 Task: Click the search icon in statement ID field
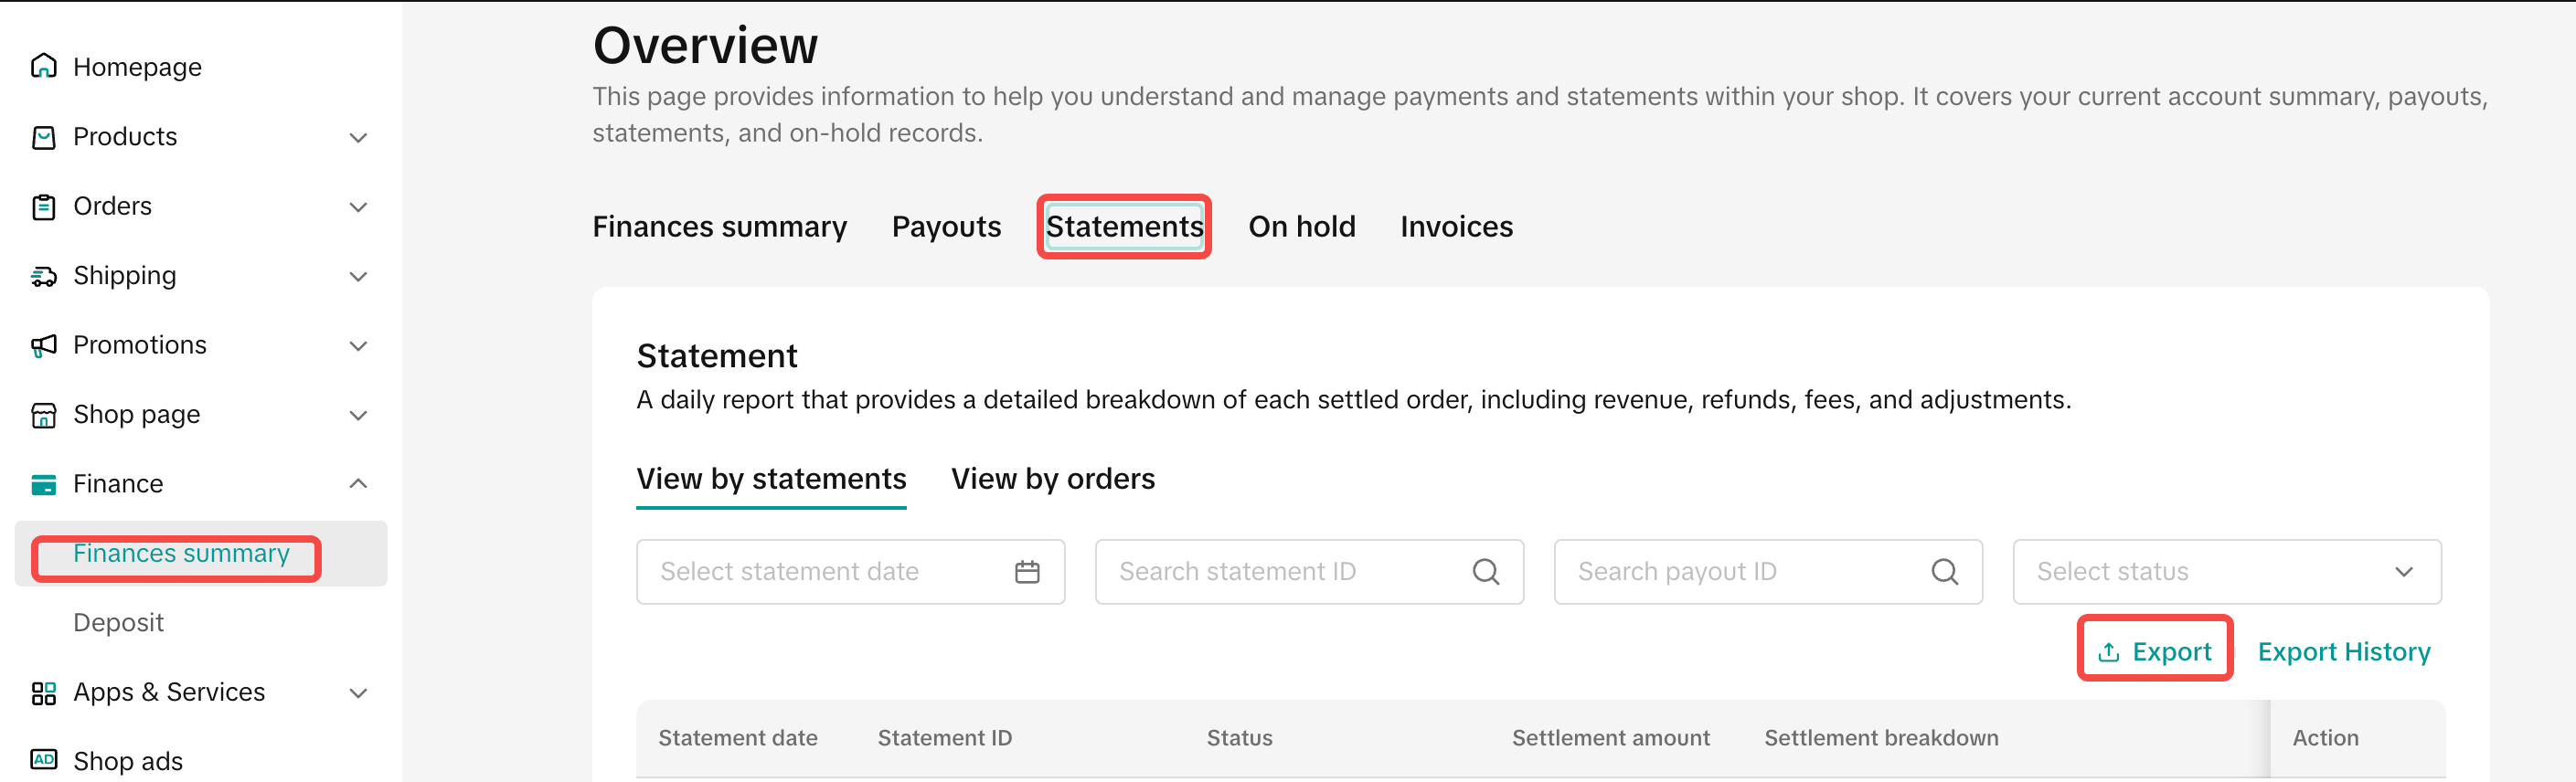[1485, 572]
